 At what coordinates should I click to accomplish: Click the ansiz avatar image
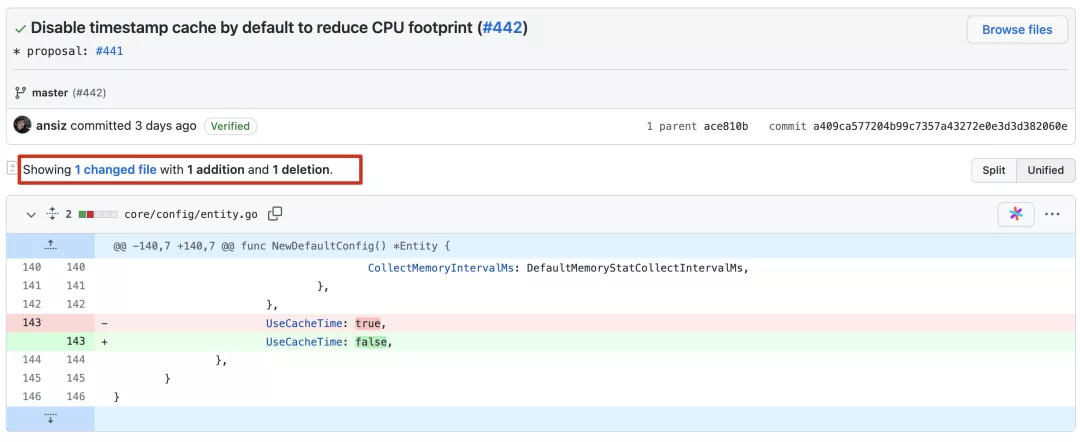22,125
